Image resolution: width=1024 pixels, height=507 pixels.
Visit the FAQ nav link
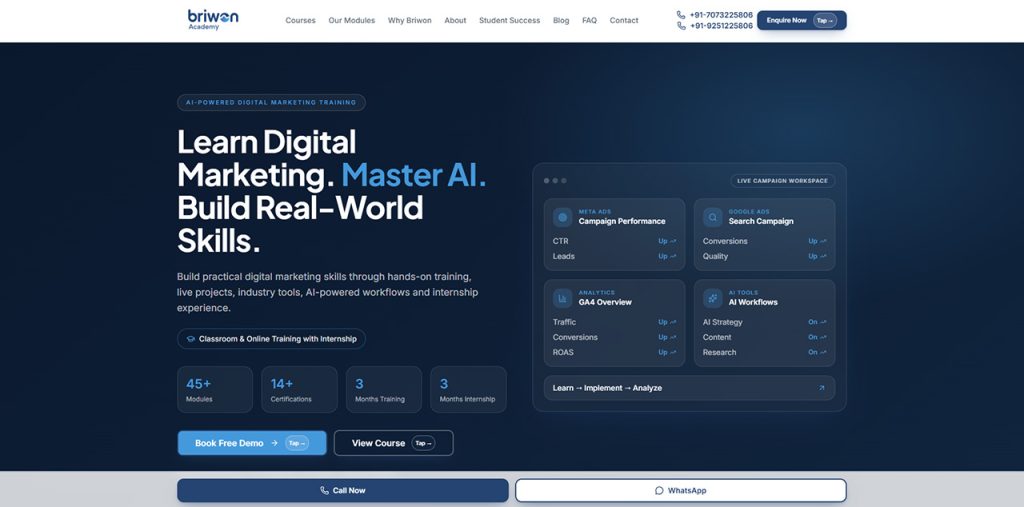point(589,20)
